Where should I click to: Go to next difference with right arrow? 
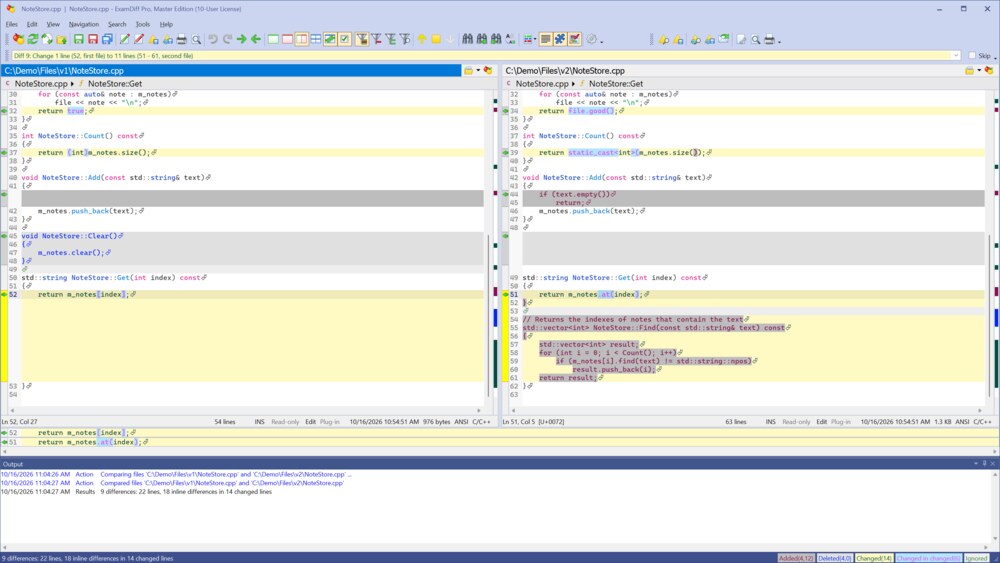point(241,40)
